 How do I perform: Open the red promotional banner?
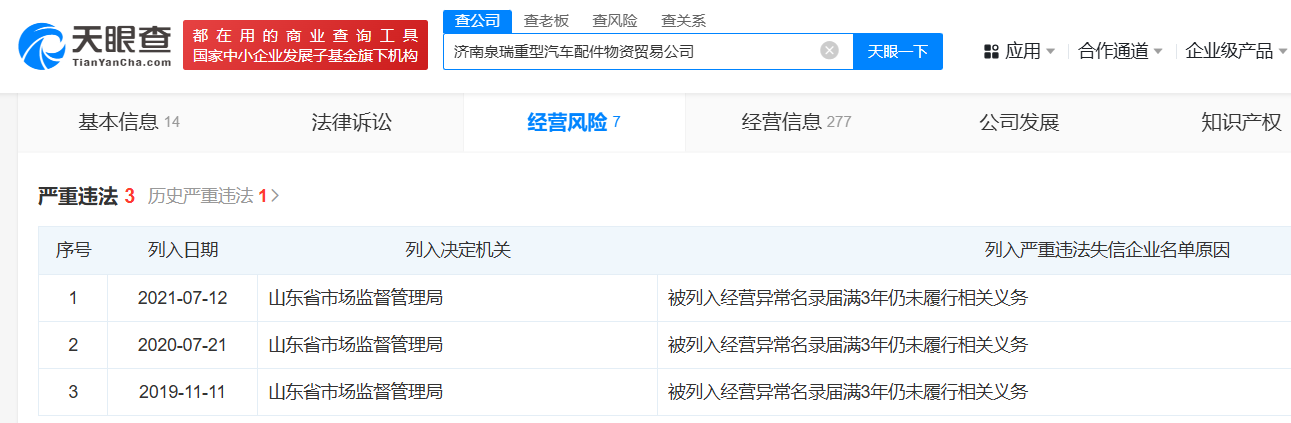[305, 45]
